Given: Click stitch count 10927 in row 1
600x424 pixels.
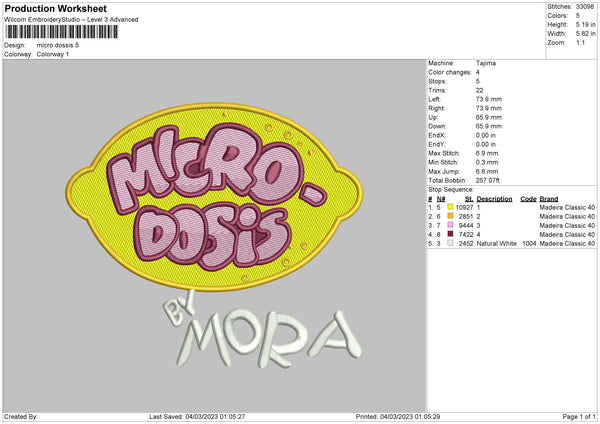Looking at the screenshot, I should click(464, 207).
